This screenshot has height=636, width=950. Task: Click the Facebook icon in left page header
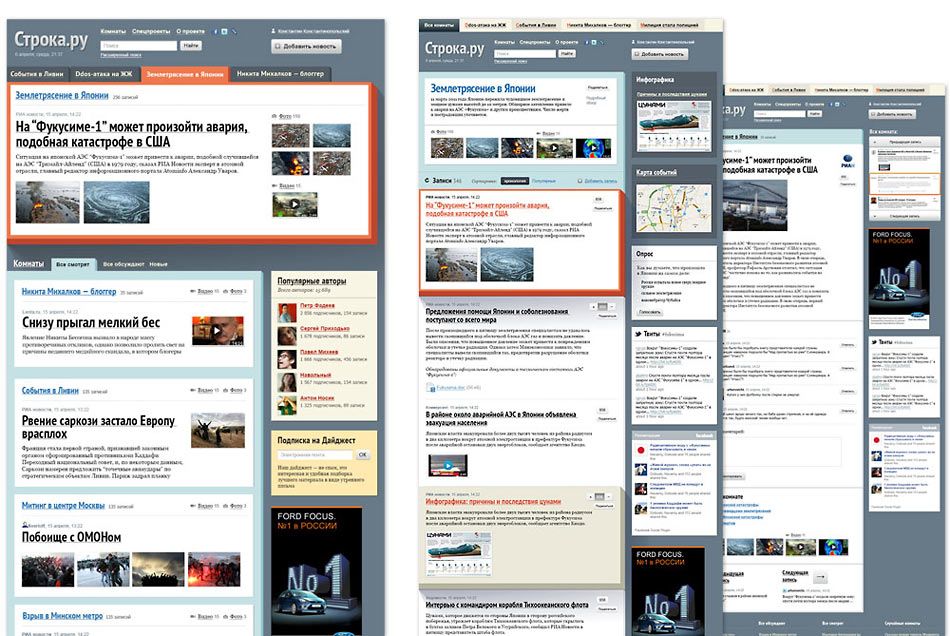click(x=214, y=32)
